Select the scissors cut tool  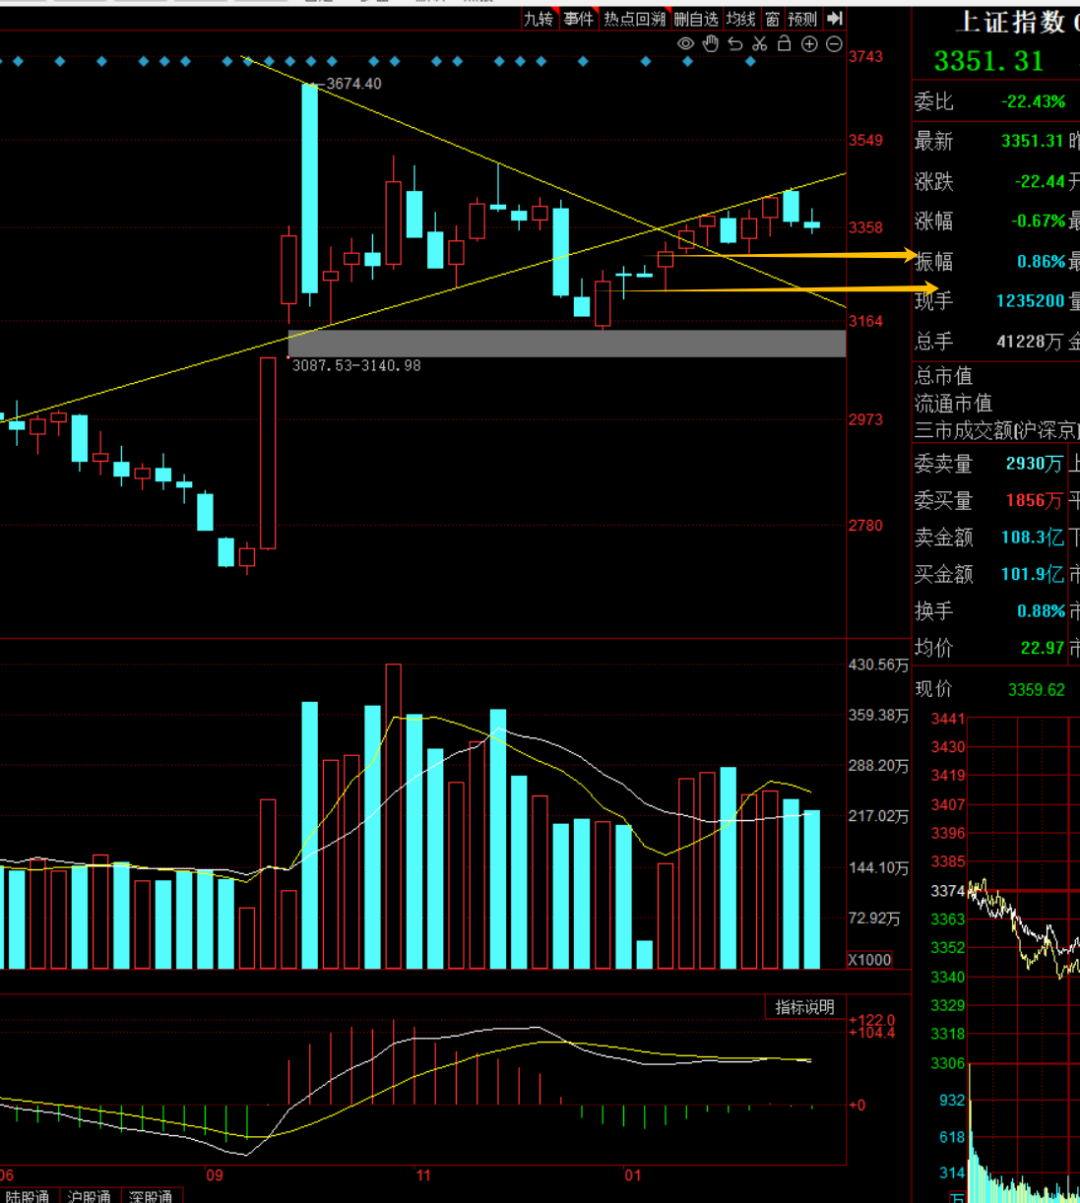click(760, 44)
